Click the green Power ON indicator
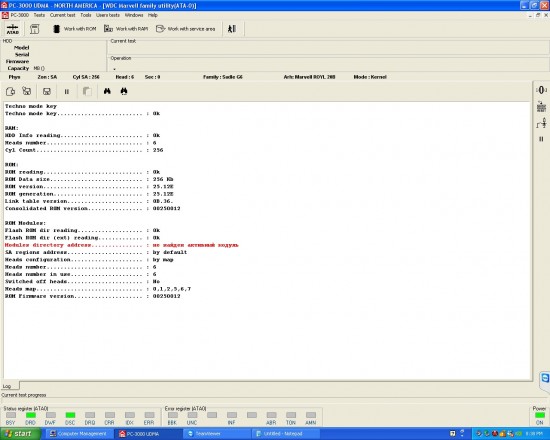 point(540,415)
